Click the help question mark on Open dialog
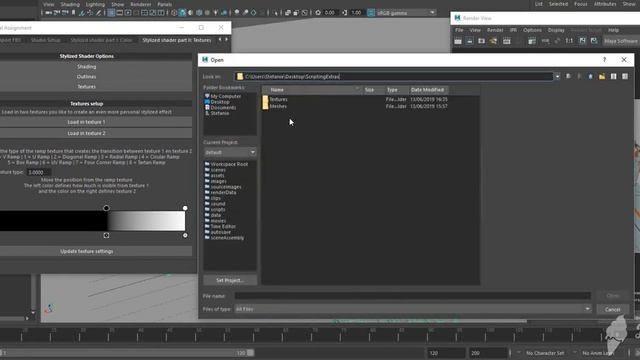The height and width of the screenshot is (360, 640). click(x=604, y=60)
